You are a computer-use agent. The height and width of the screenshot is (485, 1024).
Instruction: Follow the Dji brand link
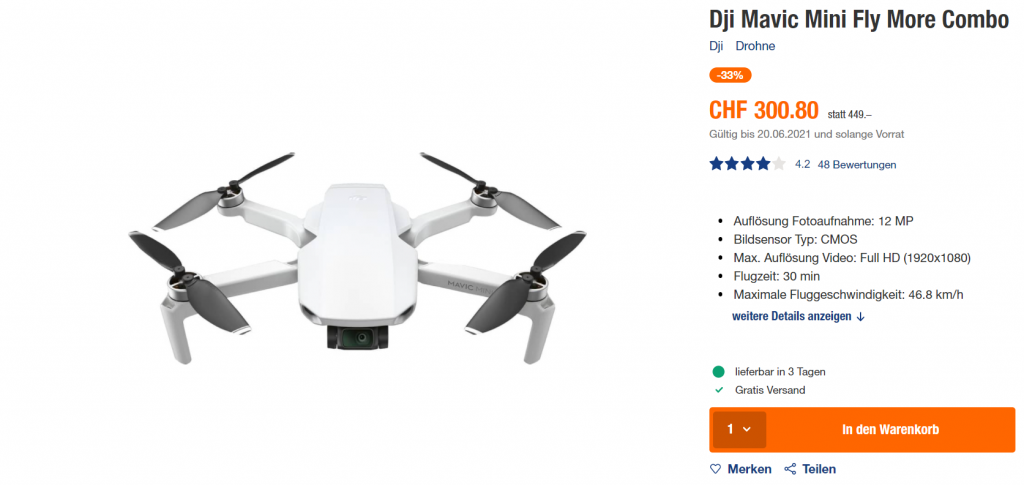[716, 46]
